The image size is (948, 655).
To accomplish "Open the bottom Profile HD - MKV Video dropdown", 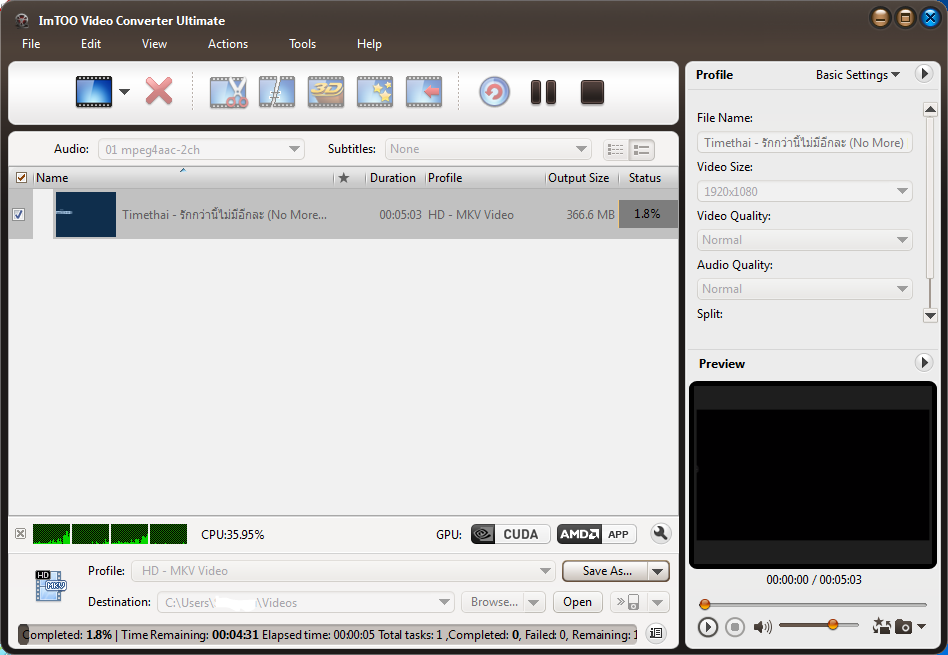I will click(343, 571).
